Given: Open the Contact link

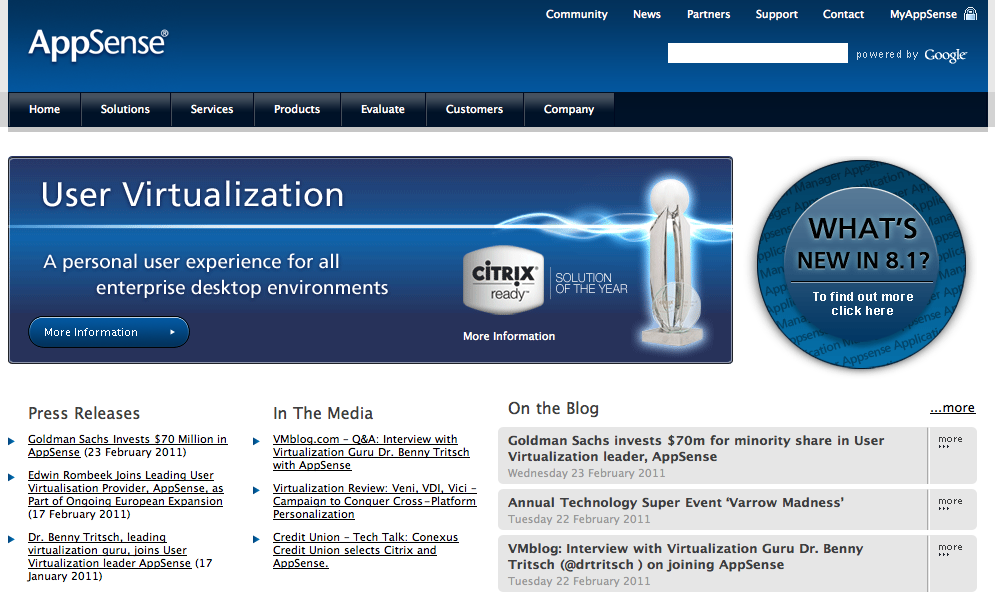Looking at the screenshot, I should coord(843,14).
